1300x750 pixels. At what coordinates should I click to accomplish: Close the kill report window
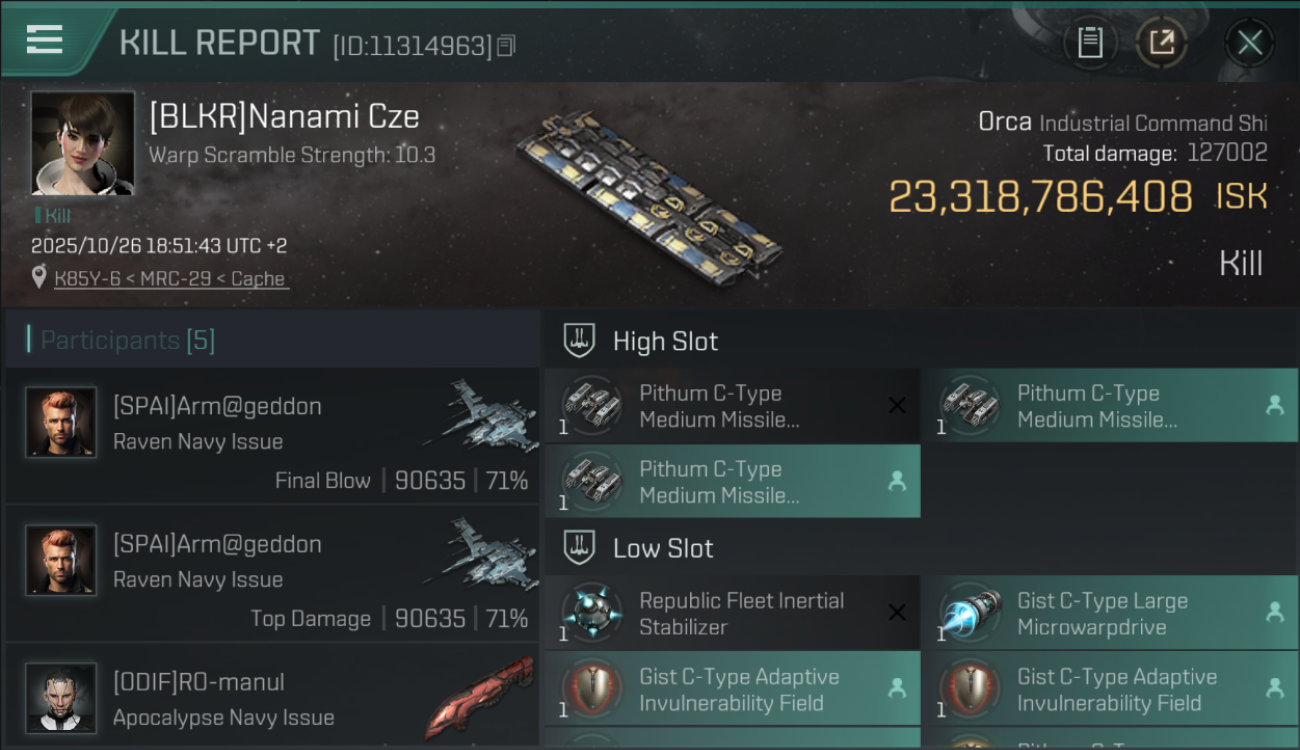1249,43
